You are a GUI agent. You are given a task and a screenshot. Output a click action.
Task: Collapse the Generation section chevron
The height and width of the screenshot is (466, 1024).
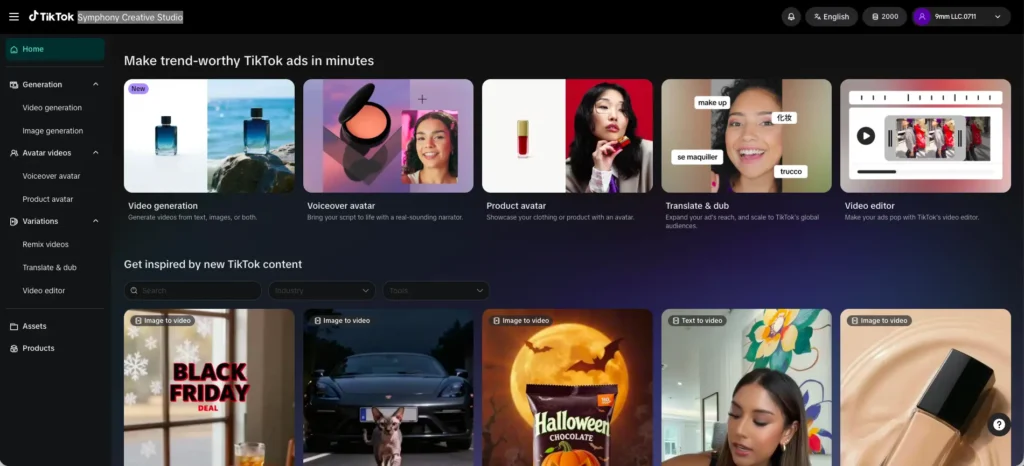[95, 85]
